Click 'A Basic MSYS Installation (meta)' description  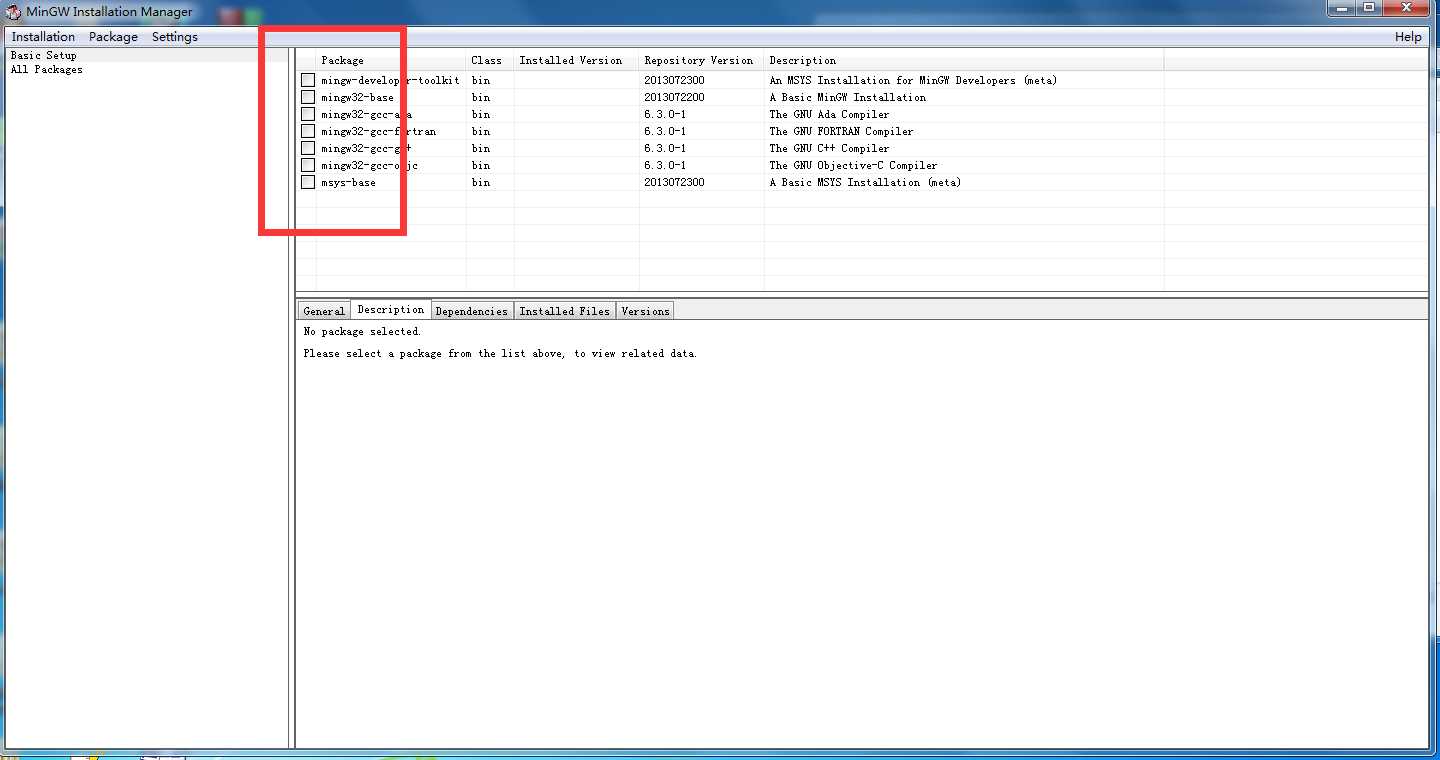pos(865,182)
